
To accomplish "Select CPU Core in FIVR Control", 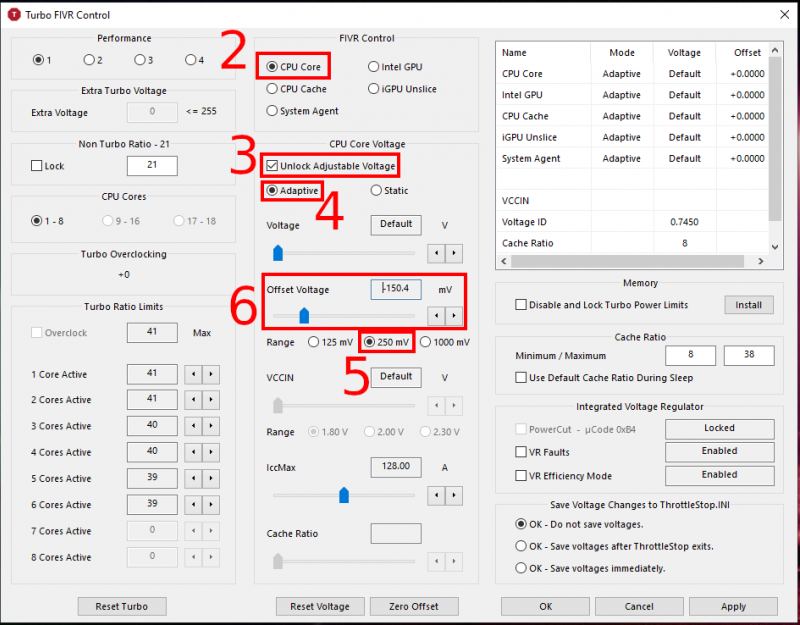I will coord(293,67).
